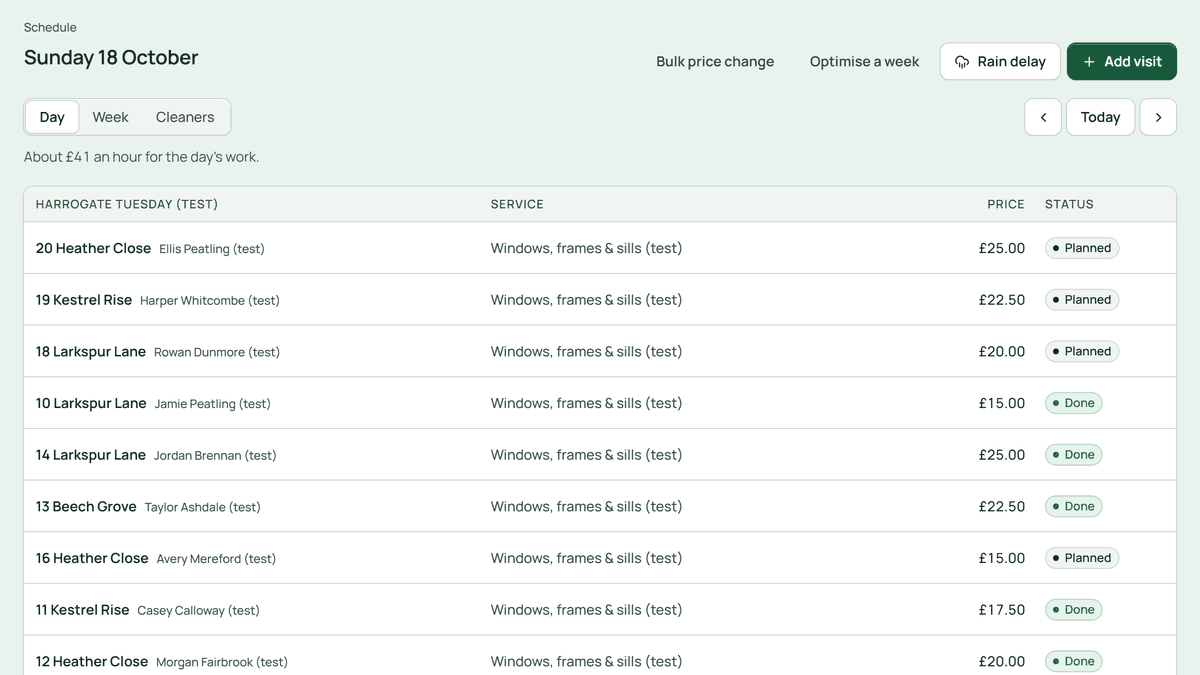Switch to the Cleaners tab

185,117
